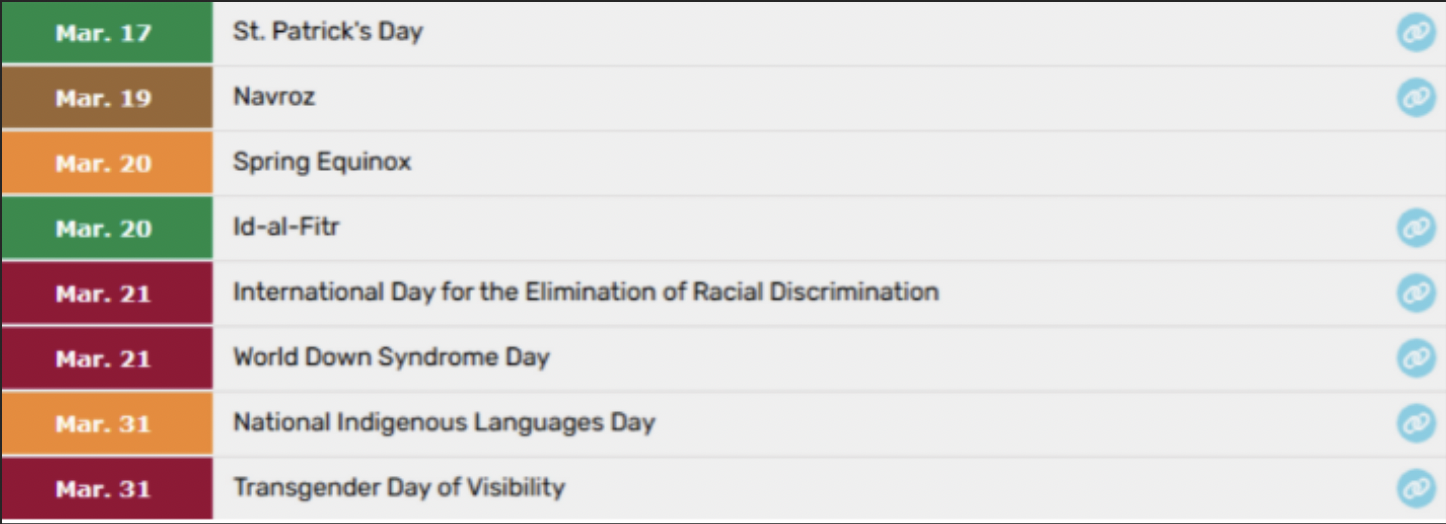Viewport: 1446px width, 524px height.
Task: Open Transgender Day of Visibility link icon
Action: click(x=1415, y=488)
